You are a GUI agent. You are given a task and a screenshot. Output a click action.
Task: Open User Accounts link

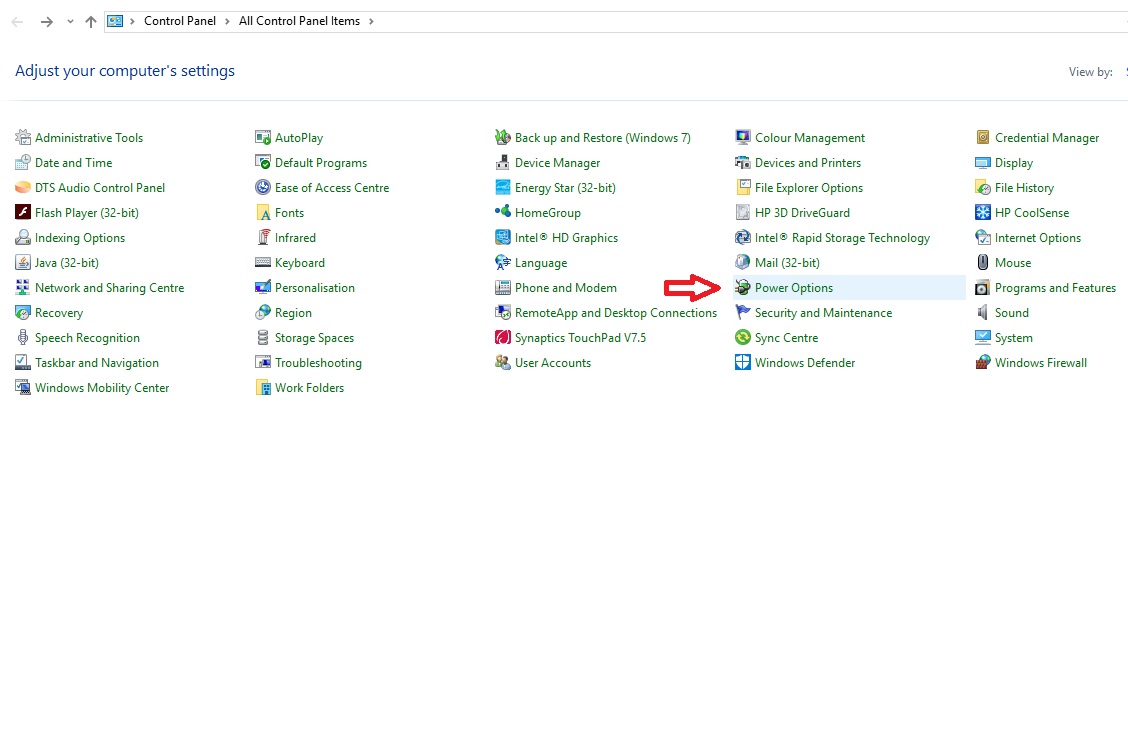[552, 363]
